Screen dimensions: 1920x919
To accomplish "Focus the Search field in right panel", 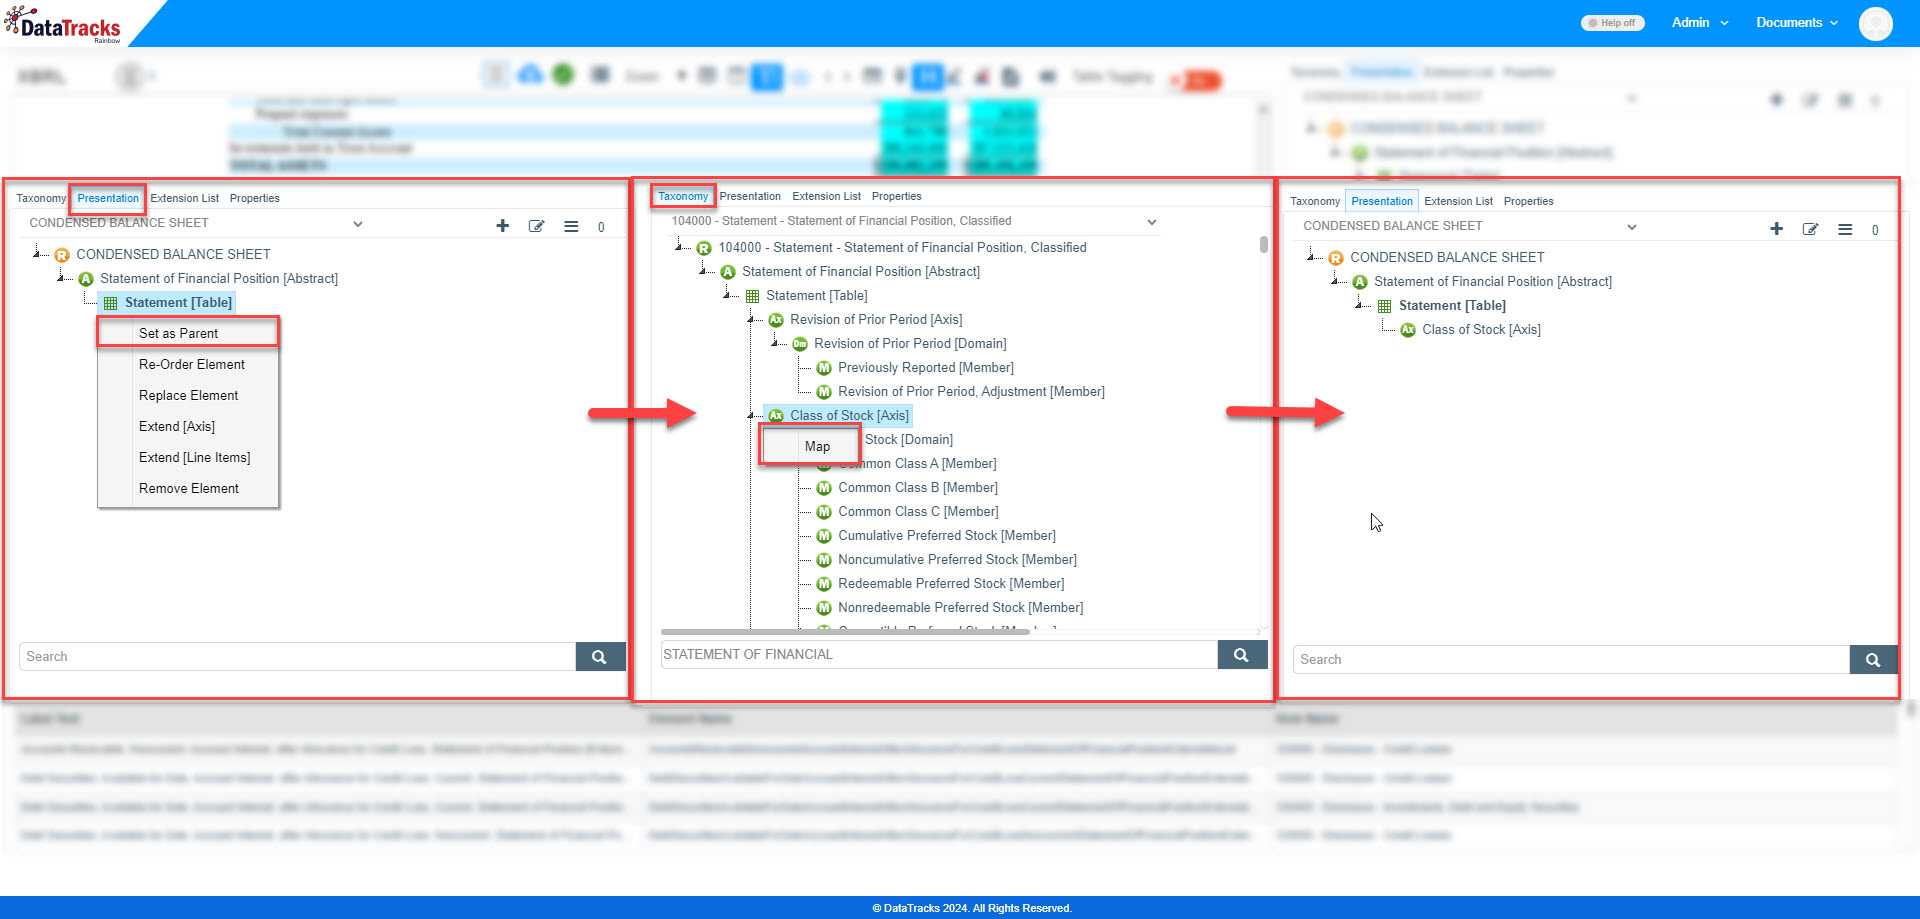I will coord(1571,660).
